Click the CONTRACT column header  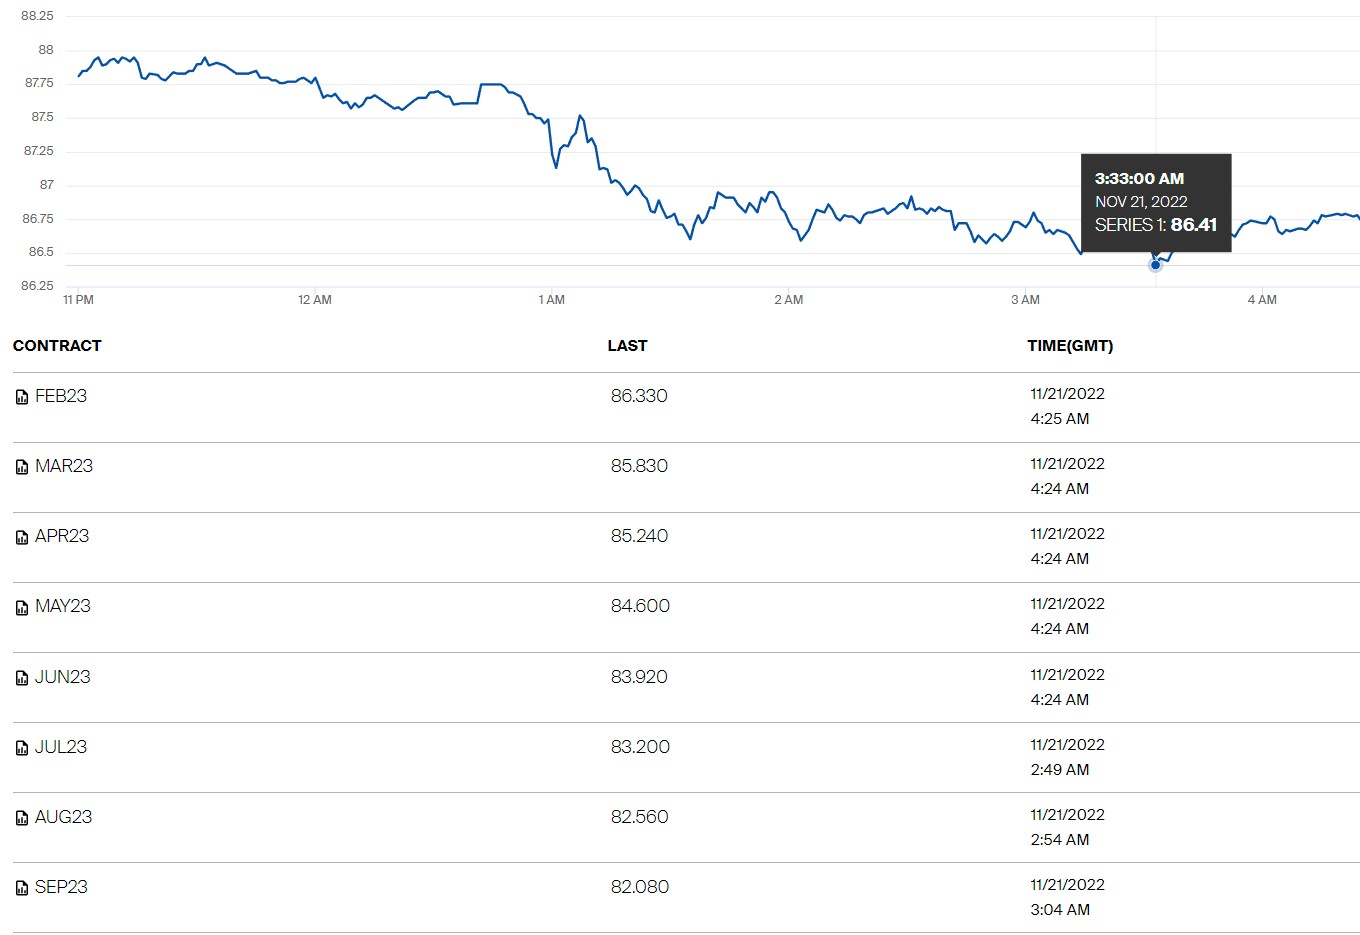(x=57, y=346)
